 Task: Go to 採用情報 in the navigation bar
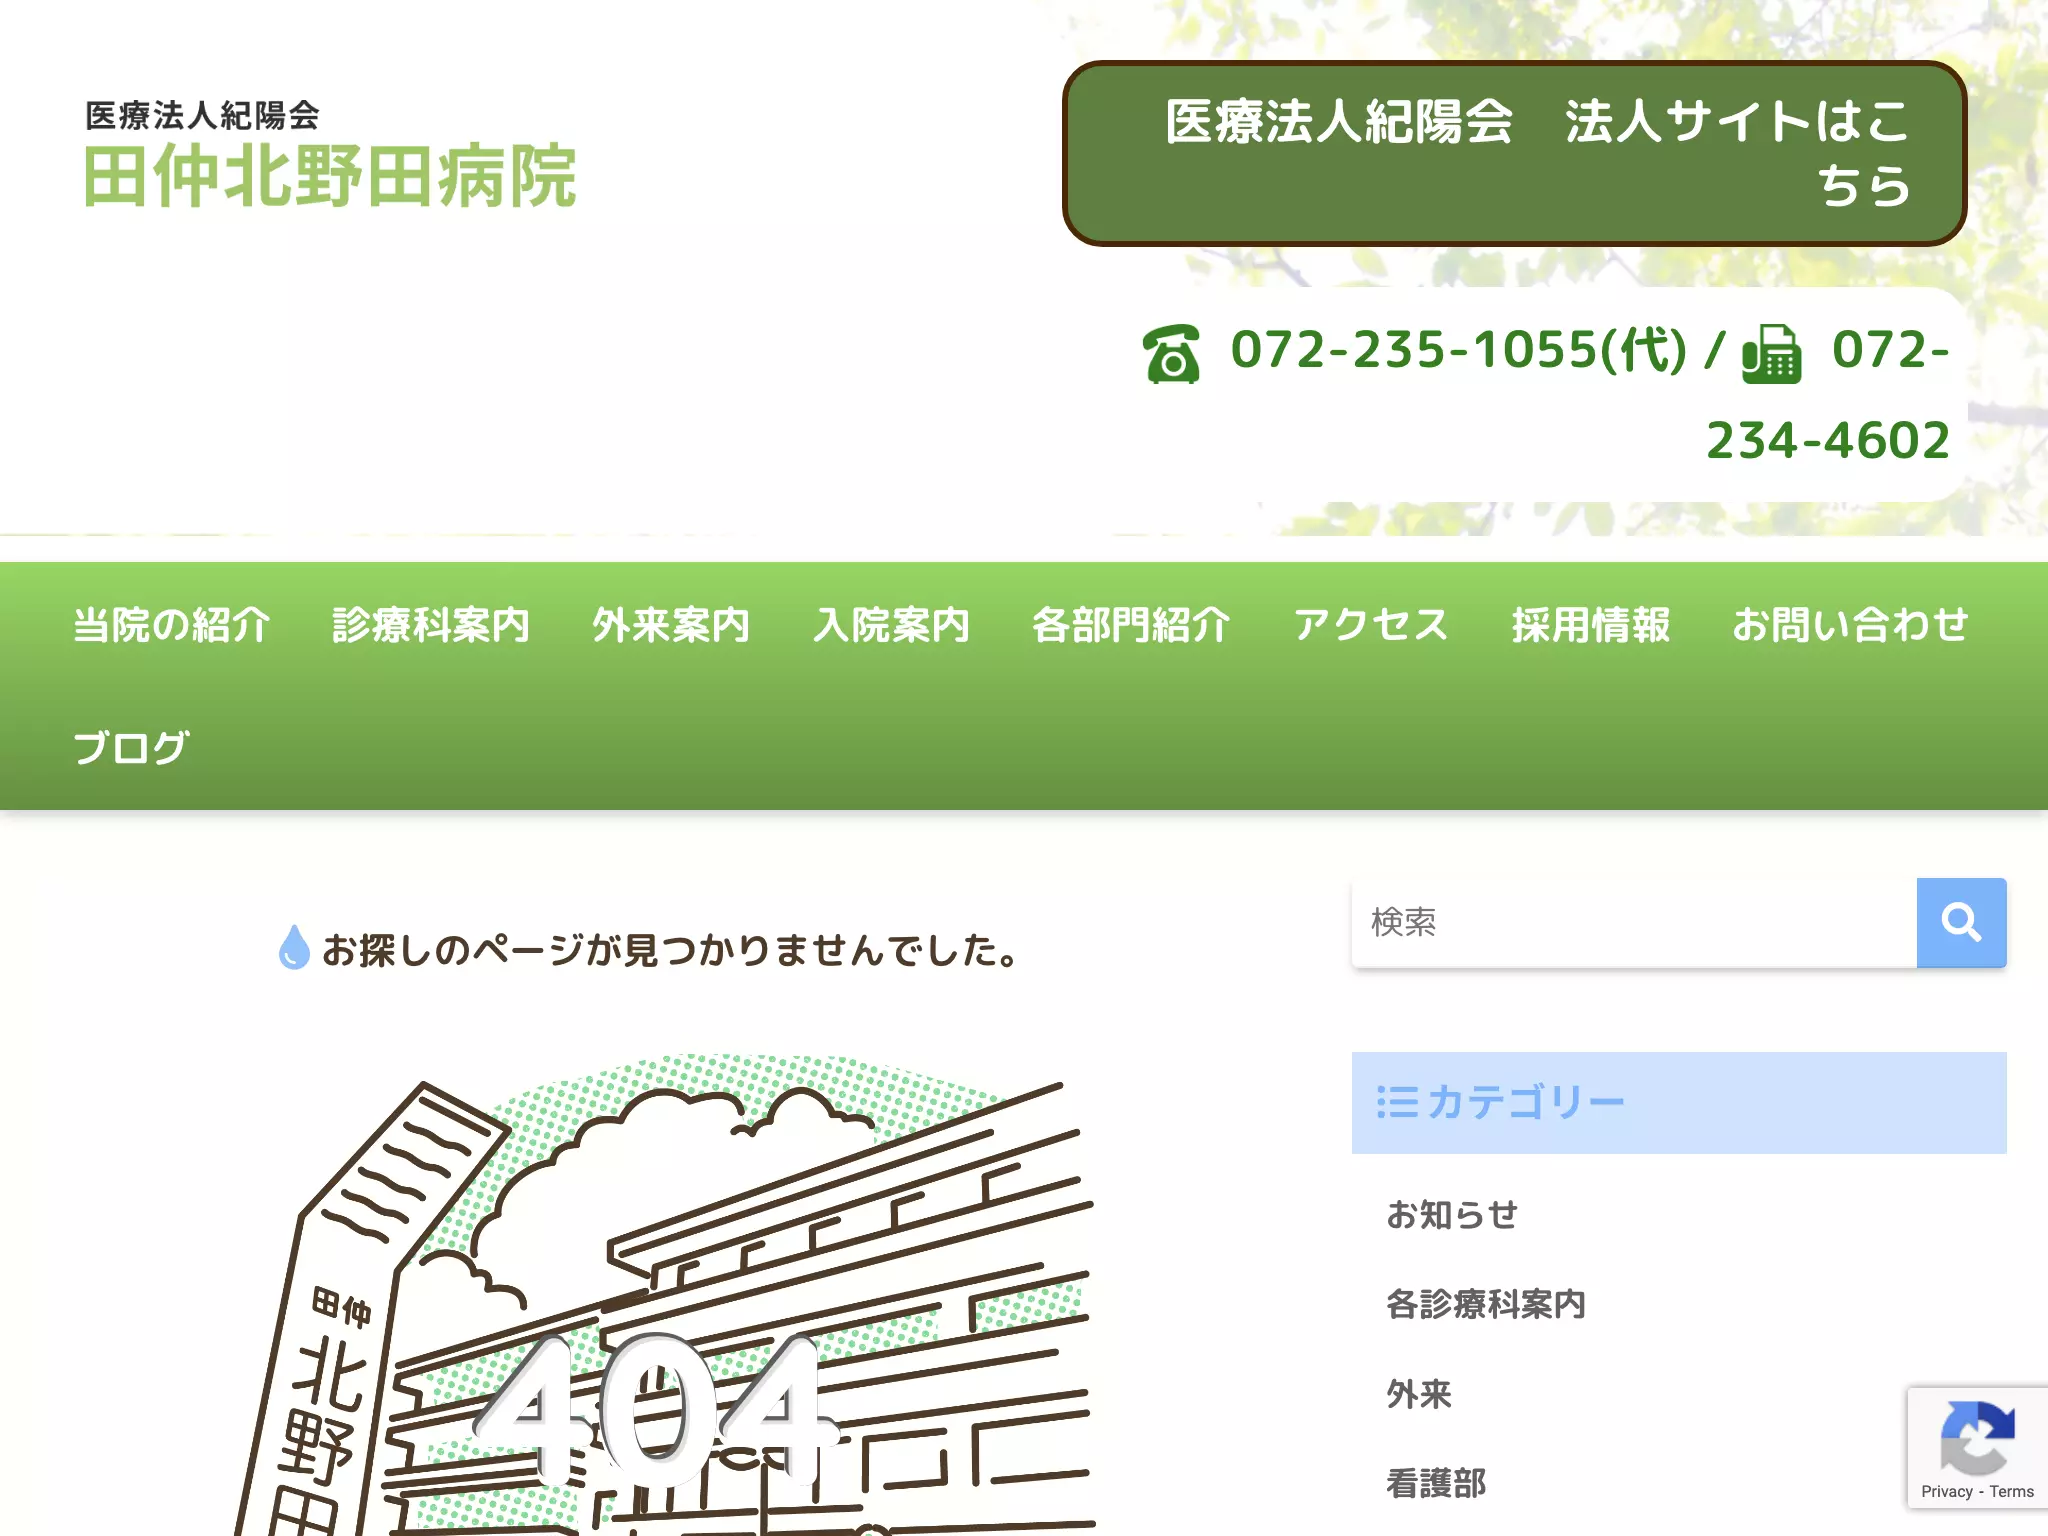1591,624
